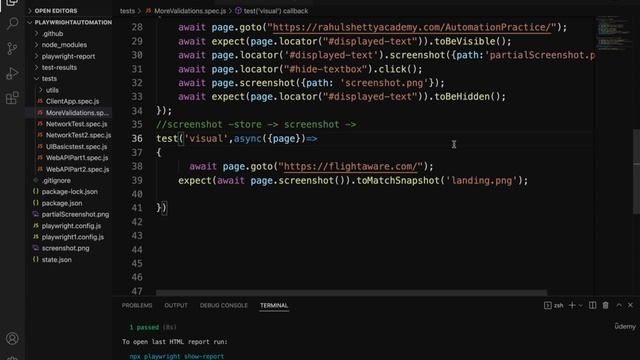Screen dimensions: 640x360
Task: Click 'npx playwright show-report' in terminal
Action: point(177,356)
